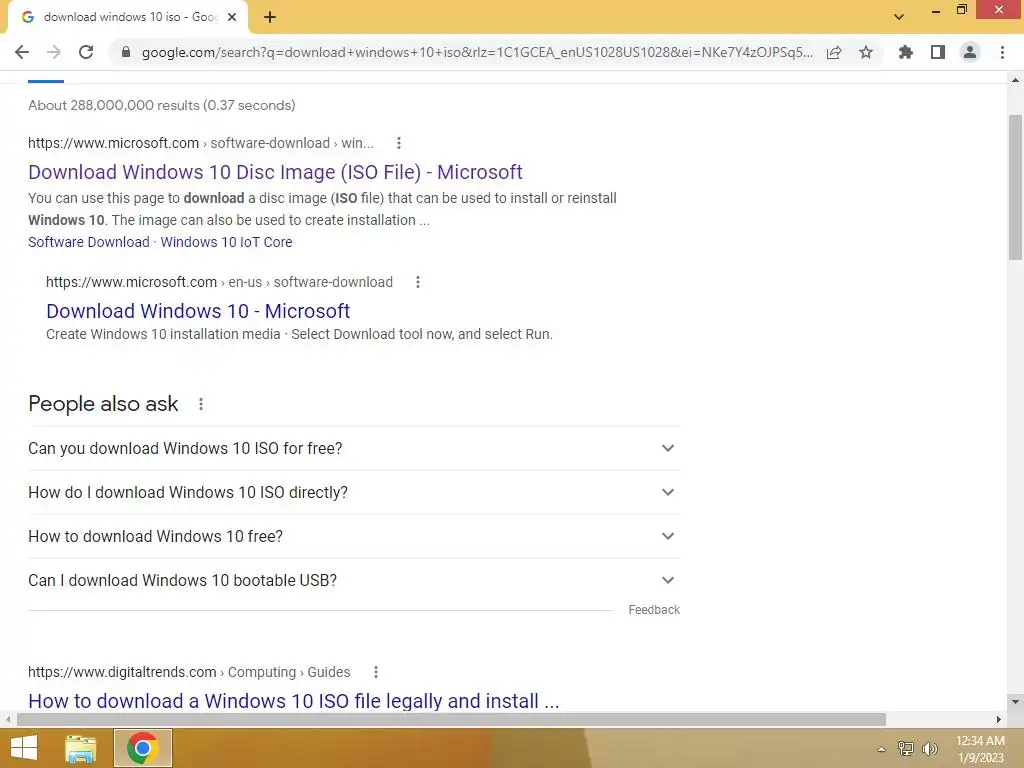Open the tab search chevron in title bar
The image size is (1024, 768).
point(899,17)
